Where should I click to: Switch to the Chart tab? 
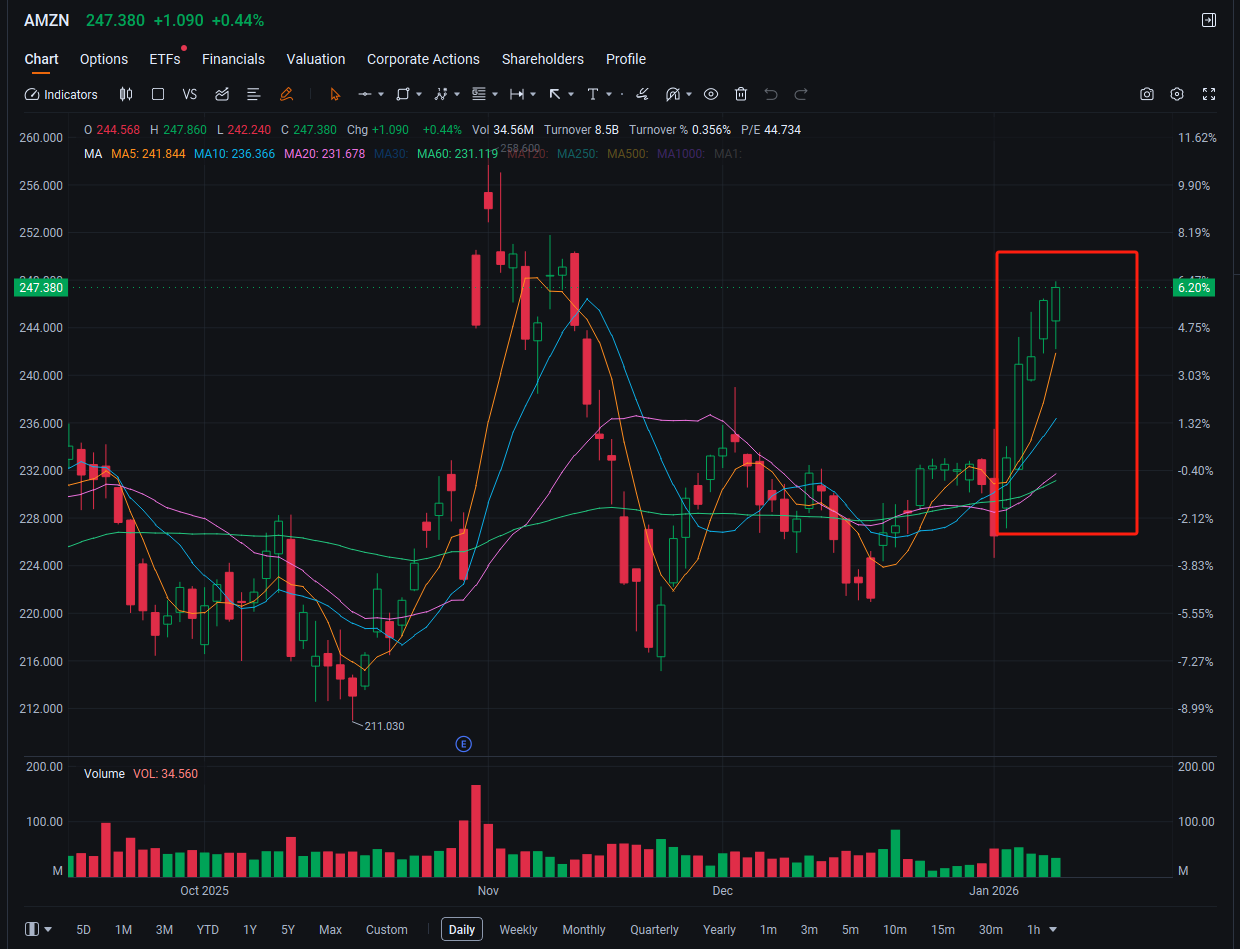point(41,59)
